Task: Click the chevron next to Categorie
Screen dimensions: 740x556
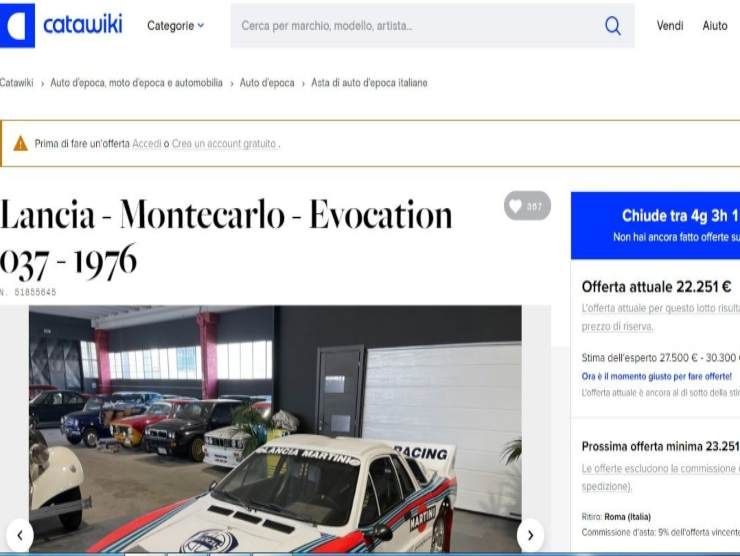Action: (x=201, y=25)
